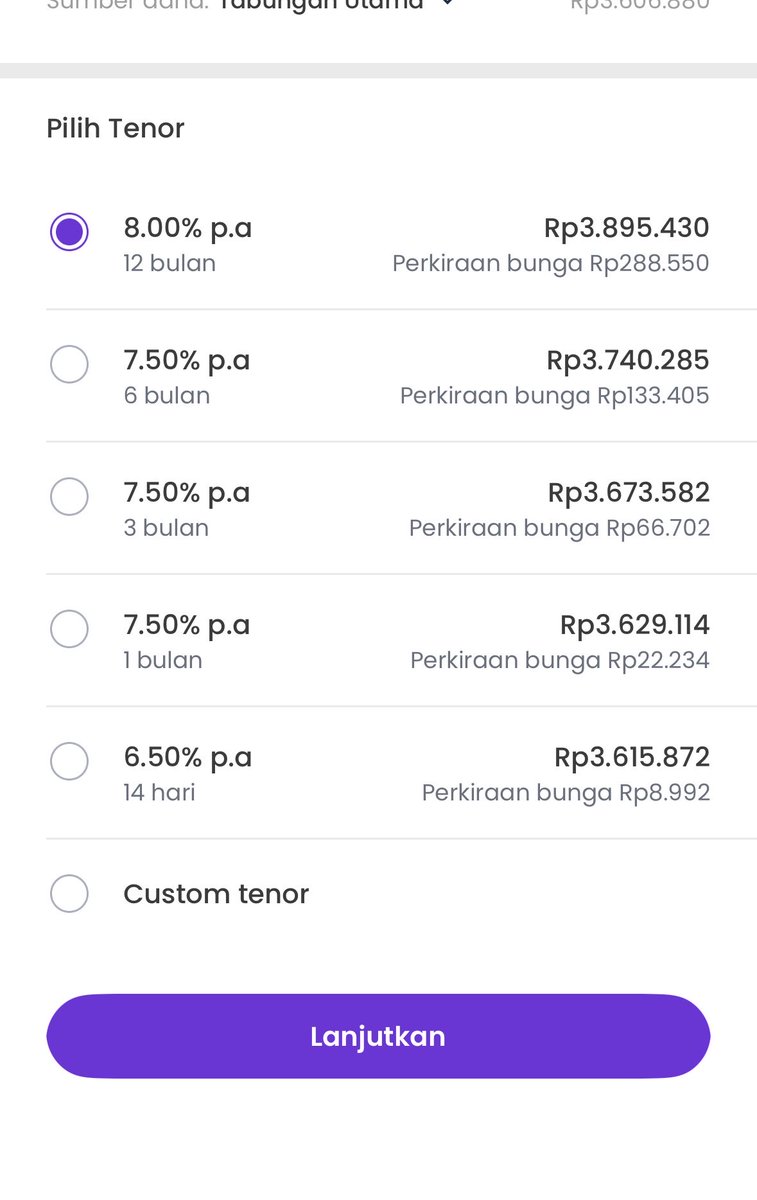
Task: Select the 14 hari radio button
Action: tap(69, 761)
